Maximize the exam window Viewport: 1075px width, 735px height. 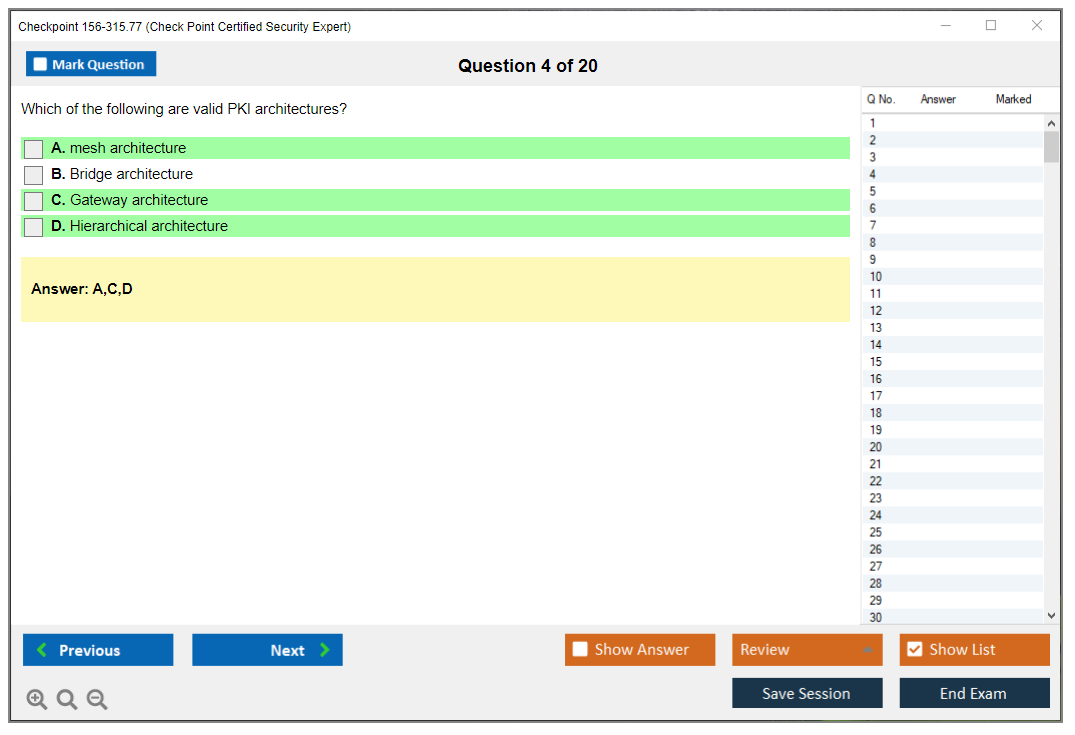(990, 26)
